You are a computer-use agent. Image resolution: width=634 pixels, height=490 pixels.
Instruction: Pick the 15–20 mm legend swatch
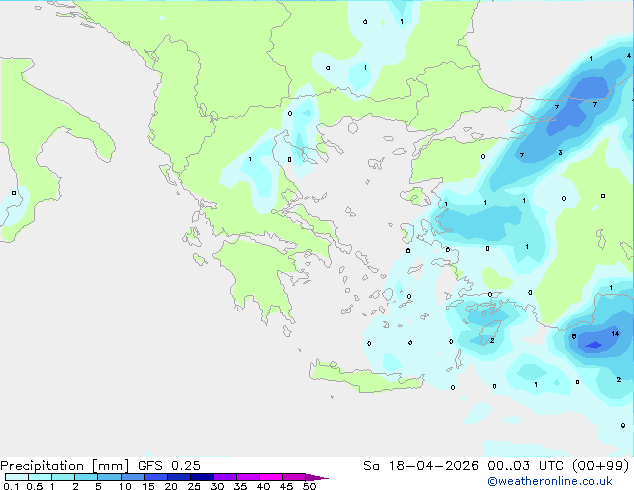click(x=155, y=477)
